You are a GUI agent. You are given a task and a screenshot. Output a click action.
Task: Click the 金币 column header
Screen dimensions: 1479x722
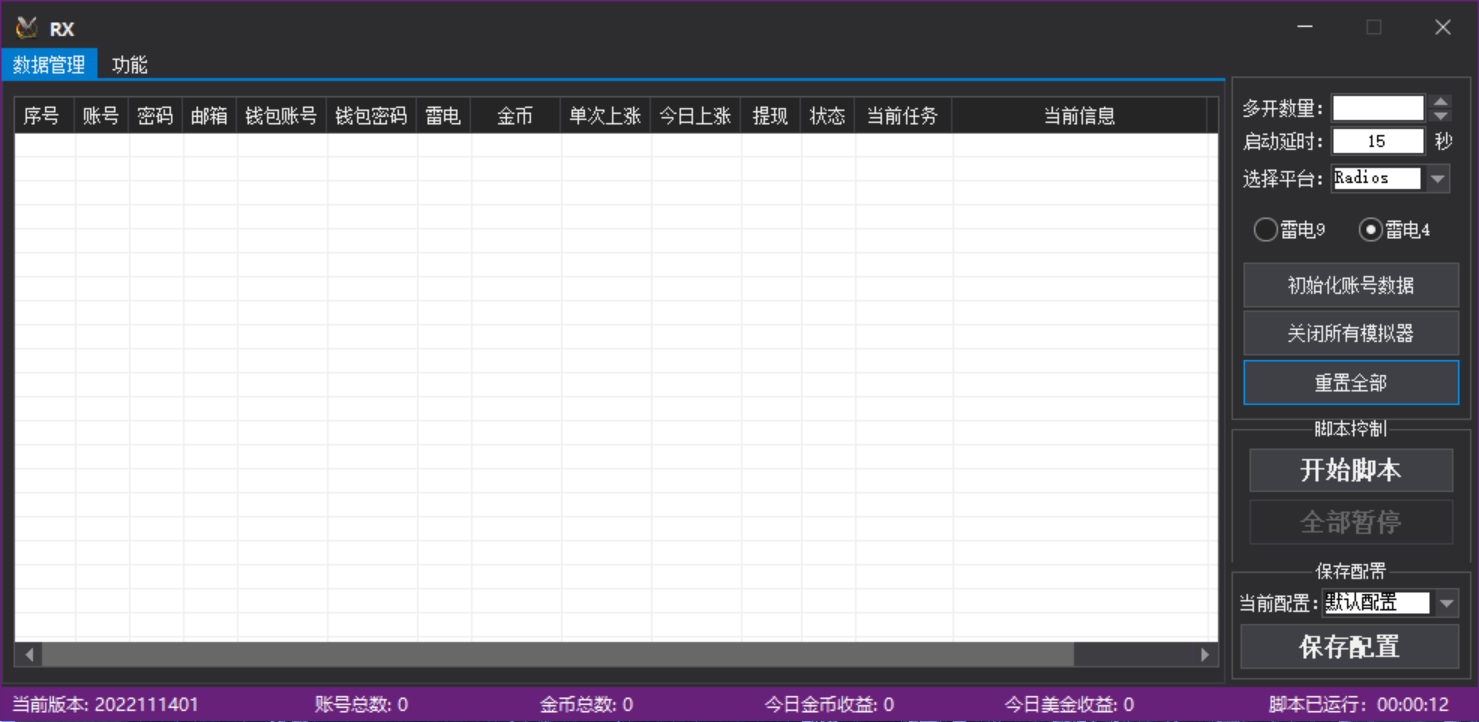pos(515,116)
